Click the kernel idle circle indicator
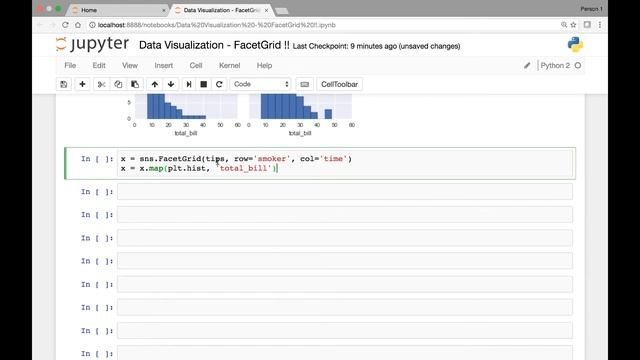The height and width of the screenshot is (360, 640). (x=578, y=65)
